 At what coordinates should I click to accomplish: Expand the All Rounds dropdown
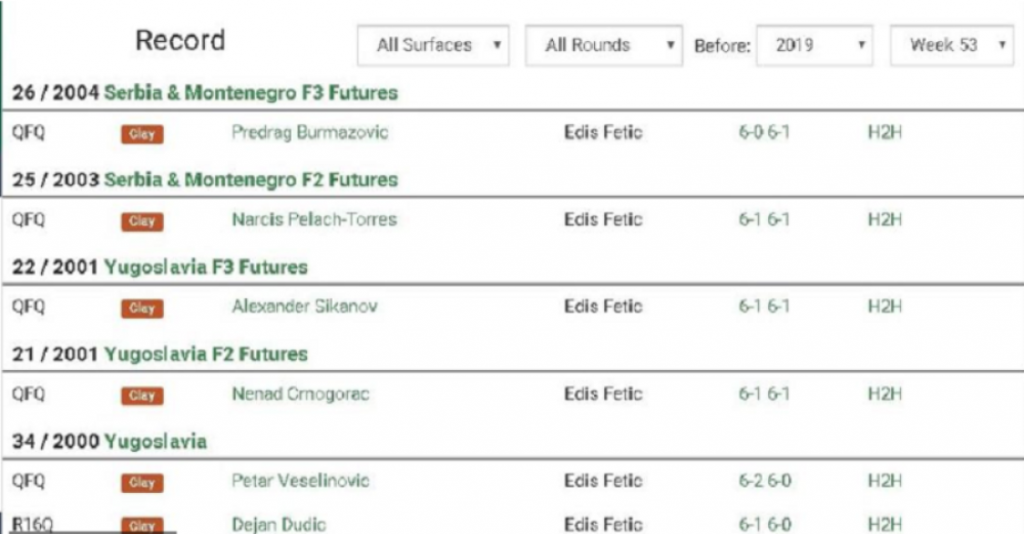603,46
